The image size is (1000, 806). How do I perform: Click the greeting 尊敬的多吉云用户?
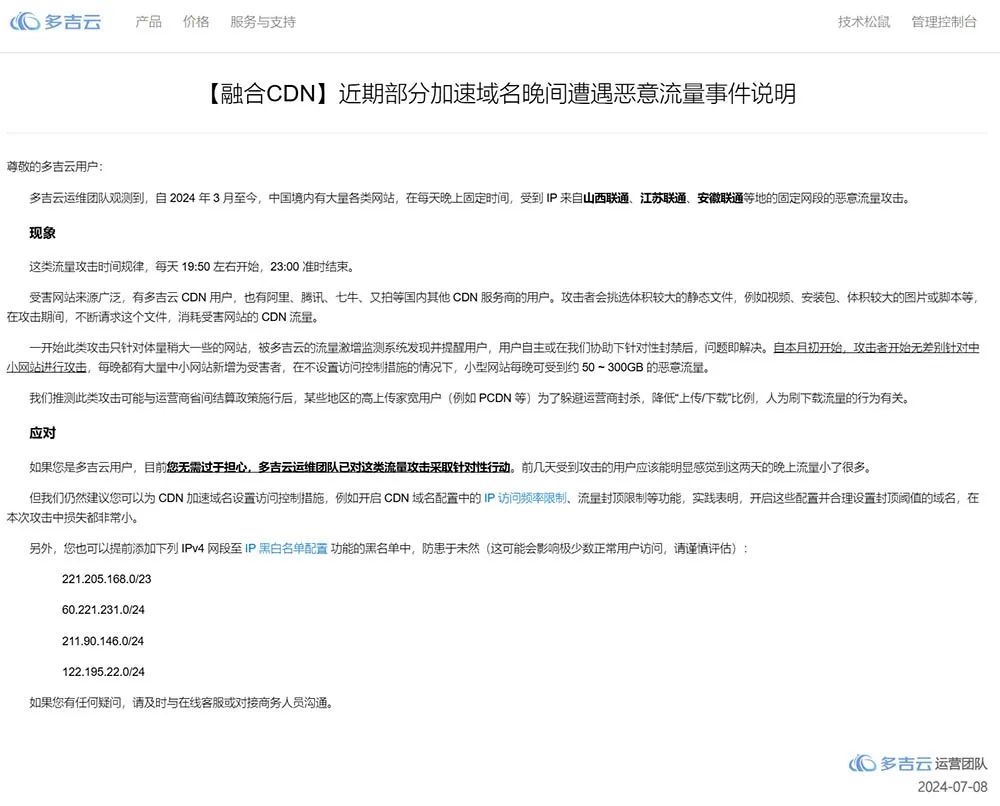click(x=55, y=167)
